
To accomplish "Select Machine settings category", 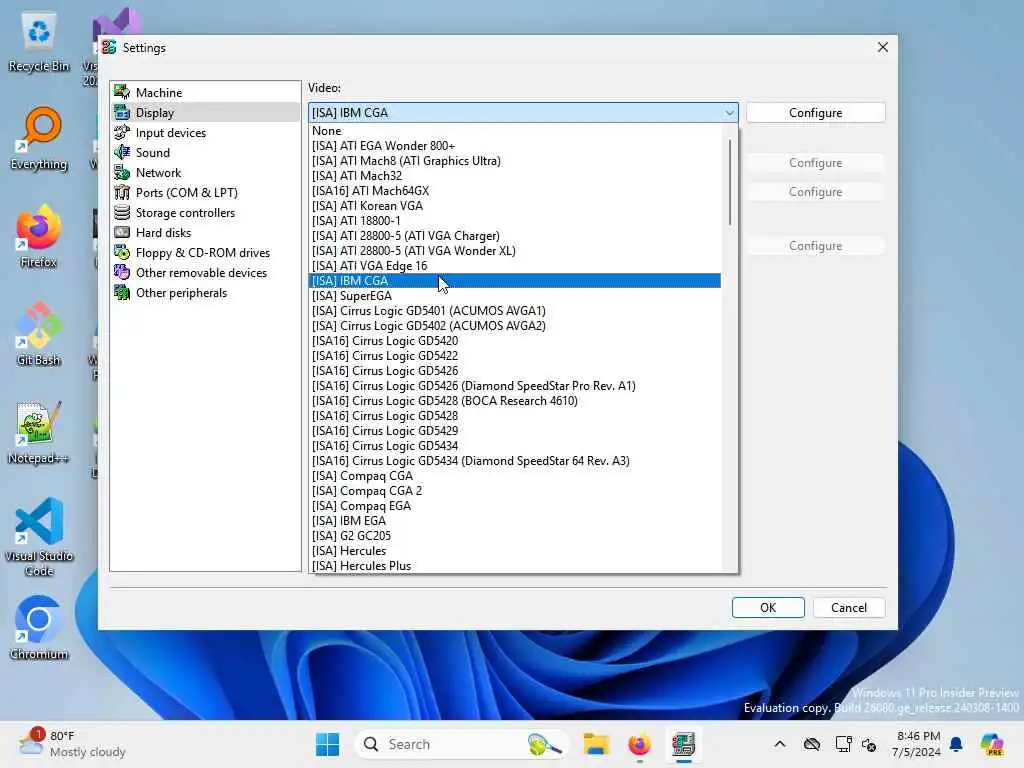I will [x=205, y=92].
